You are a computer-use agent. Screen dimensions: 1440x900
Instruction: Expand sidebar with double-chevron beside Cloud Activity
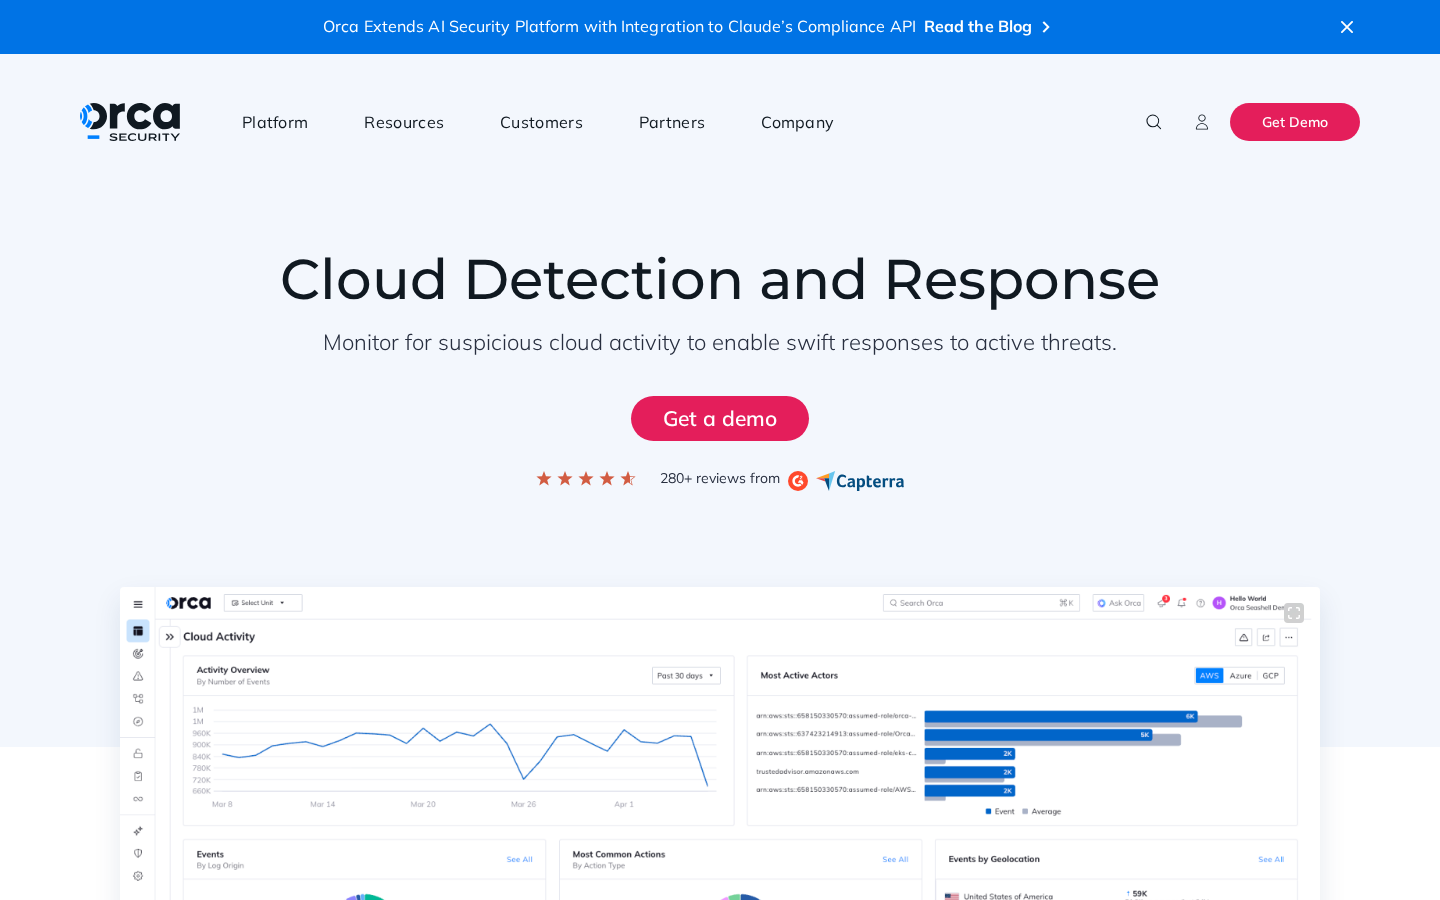pyautogui.click(x=170, y=637)
